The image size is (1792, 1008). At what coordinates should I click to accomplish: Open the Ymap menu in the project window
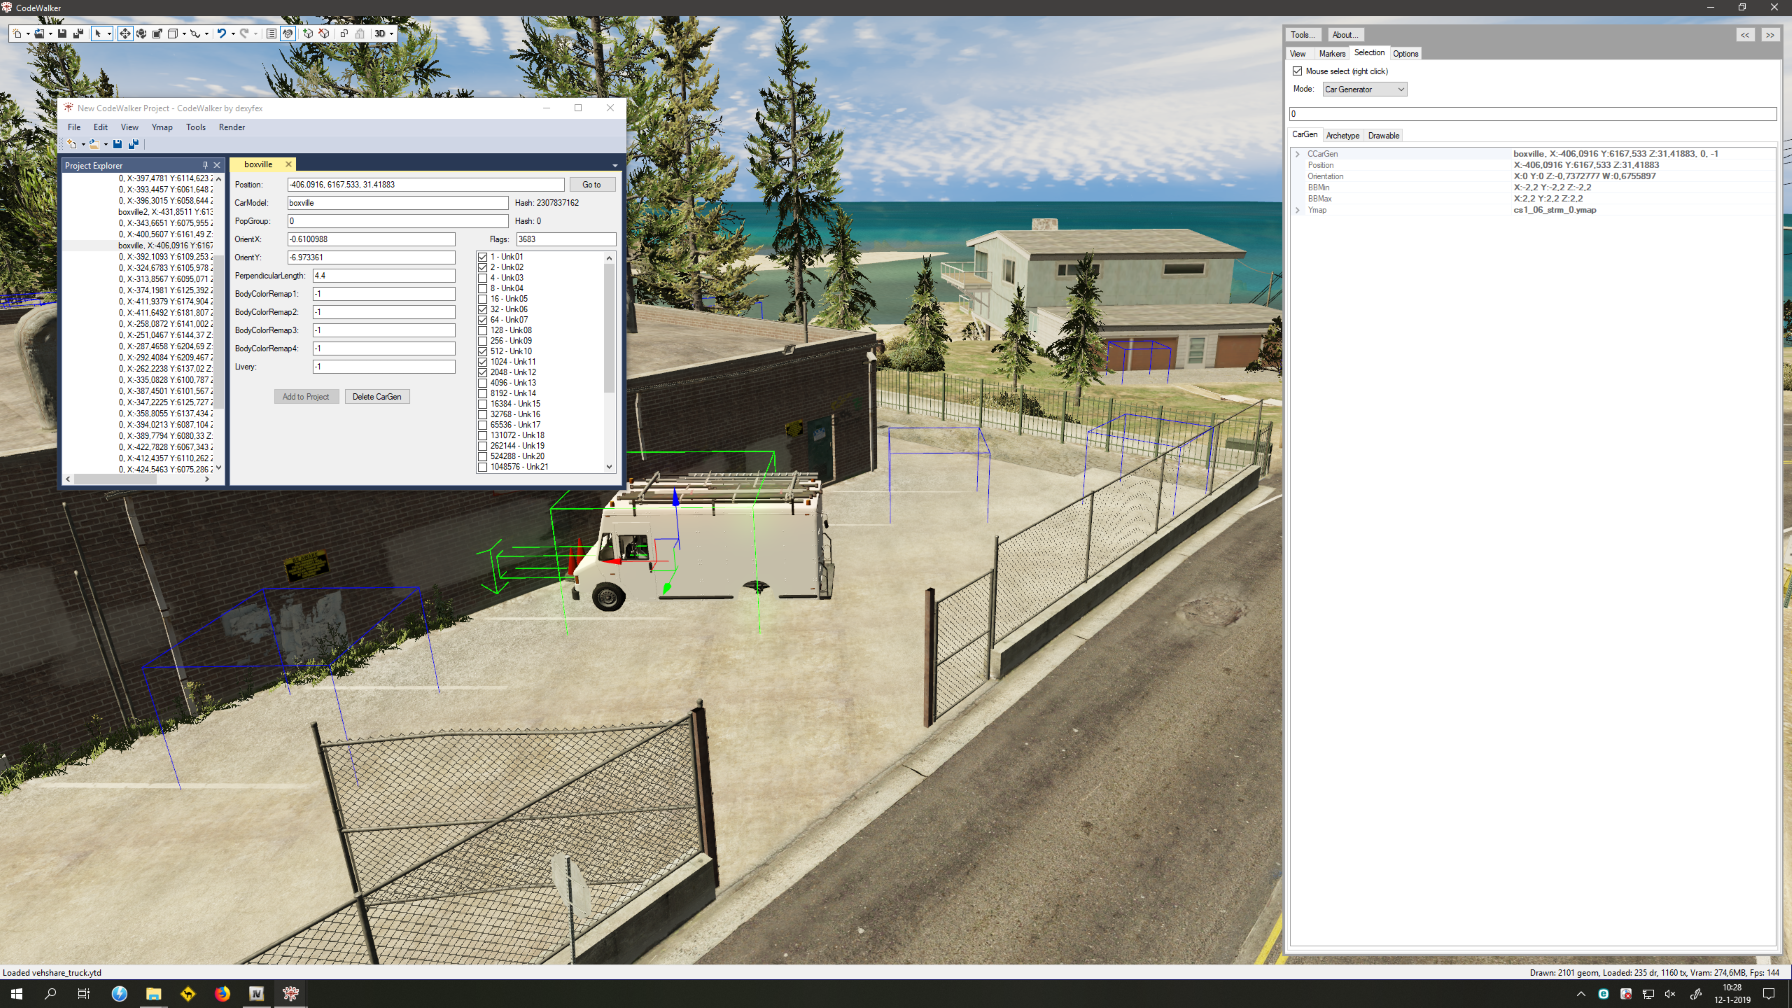pyautogui.click(x=162, y=127)
